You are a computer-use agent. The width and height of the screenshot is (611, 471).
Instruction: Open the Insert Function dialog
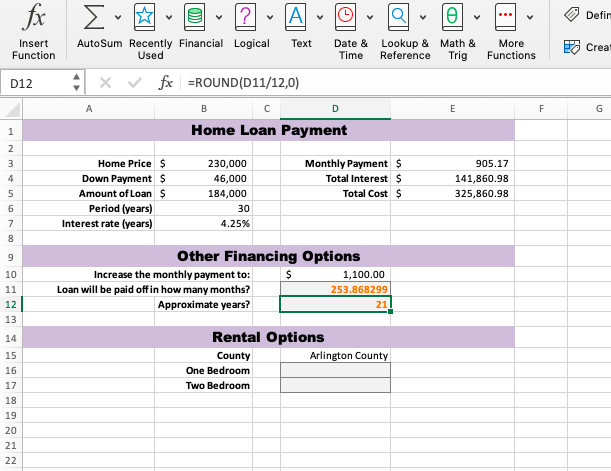(x=34, y=31)
